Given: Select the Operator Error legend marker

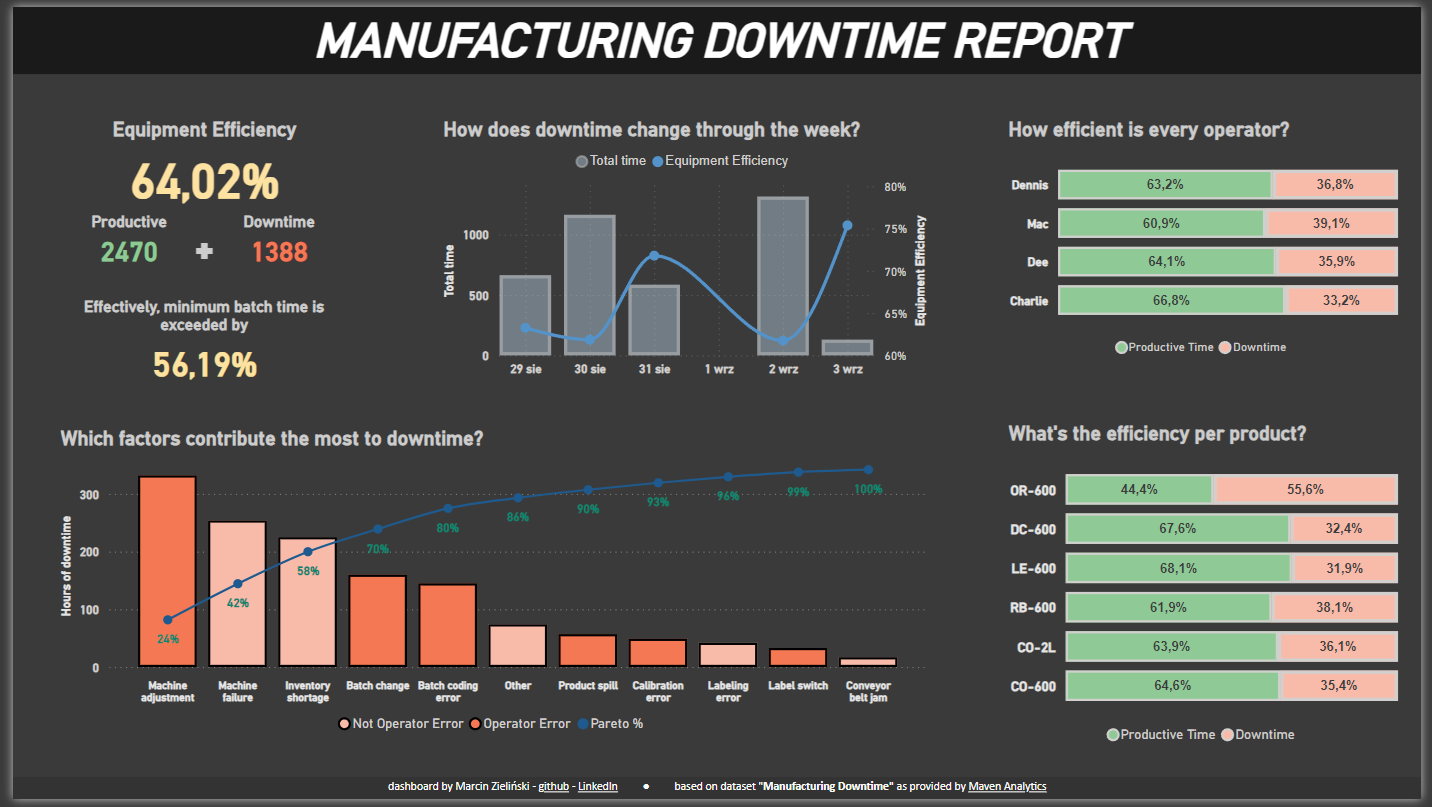Looking at the screenshot, I should coord(475,724).
